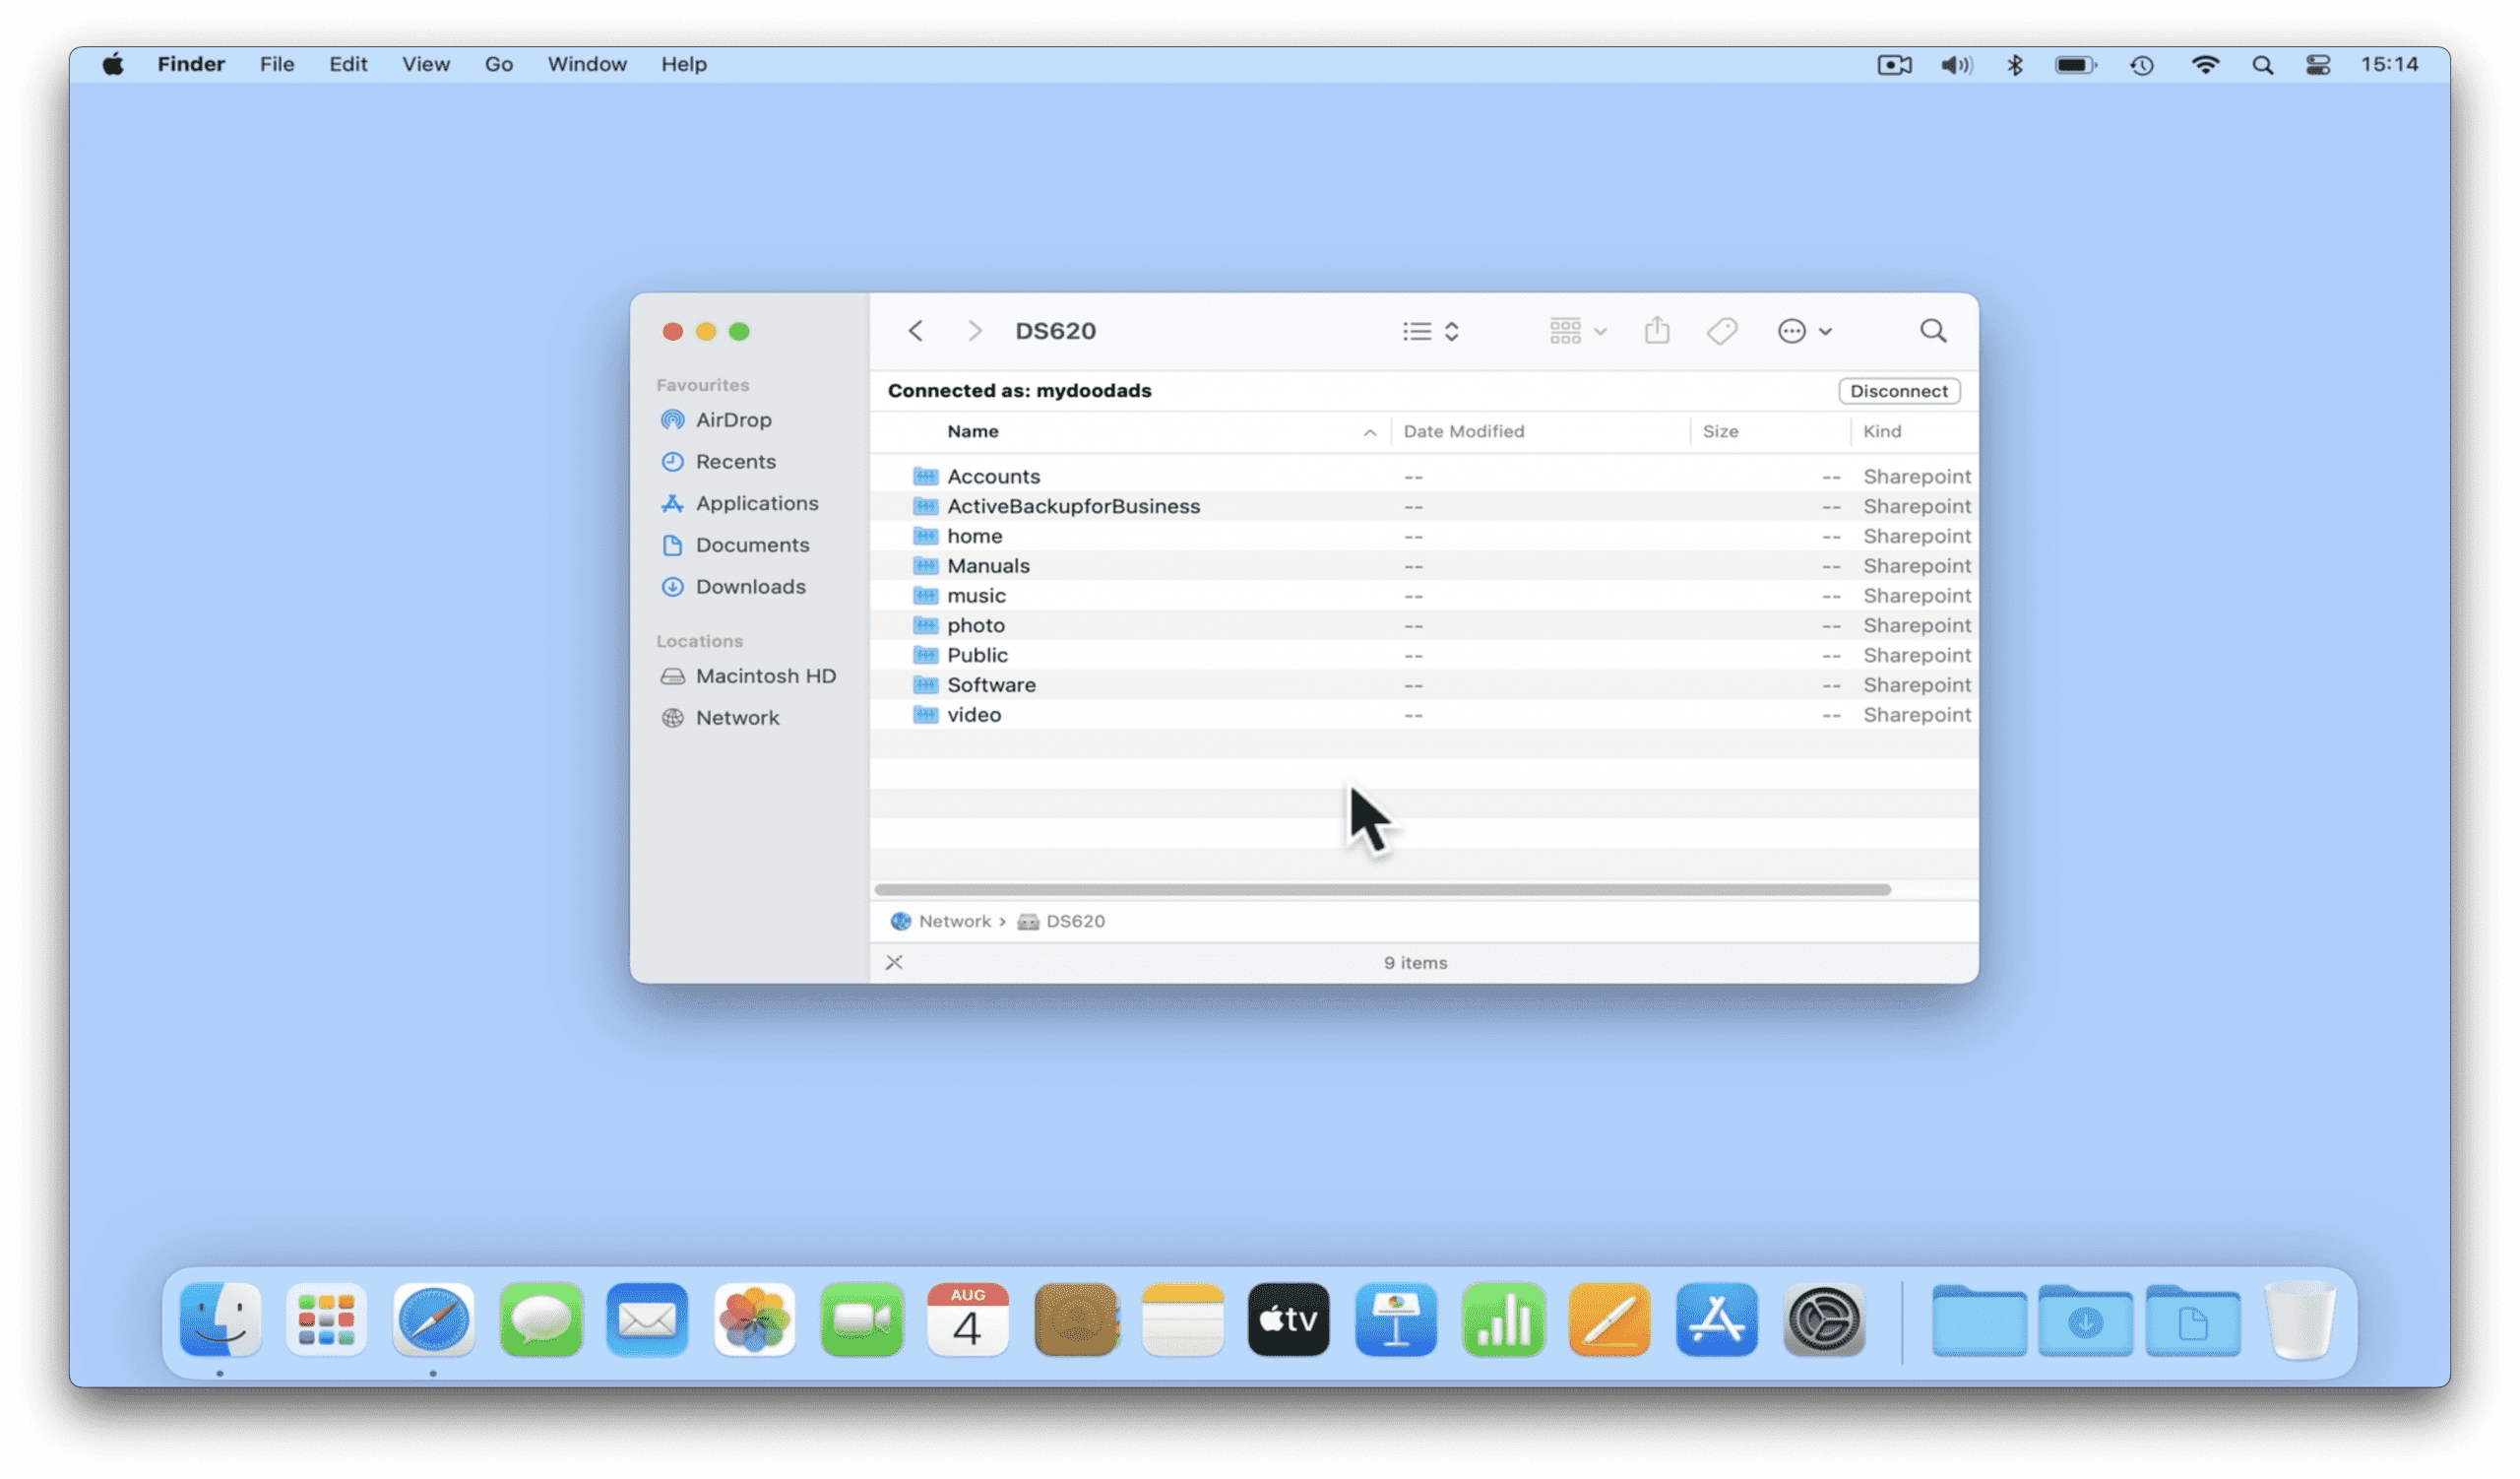Click the Finder window search icon
This screenshot has width=2520, height=1479.
click(x=1933, y=331)
